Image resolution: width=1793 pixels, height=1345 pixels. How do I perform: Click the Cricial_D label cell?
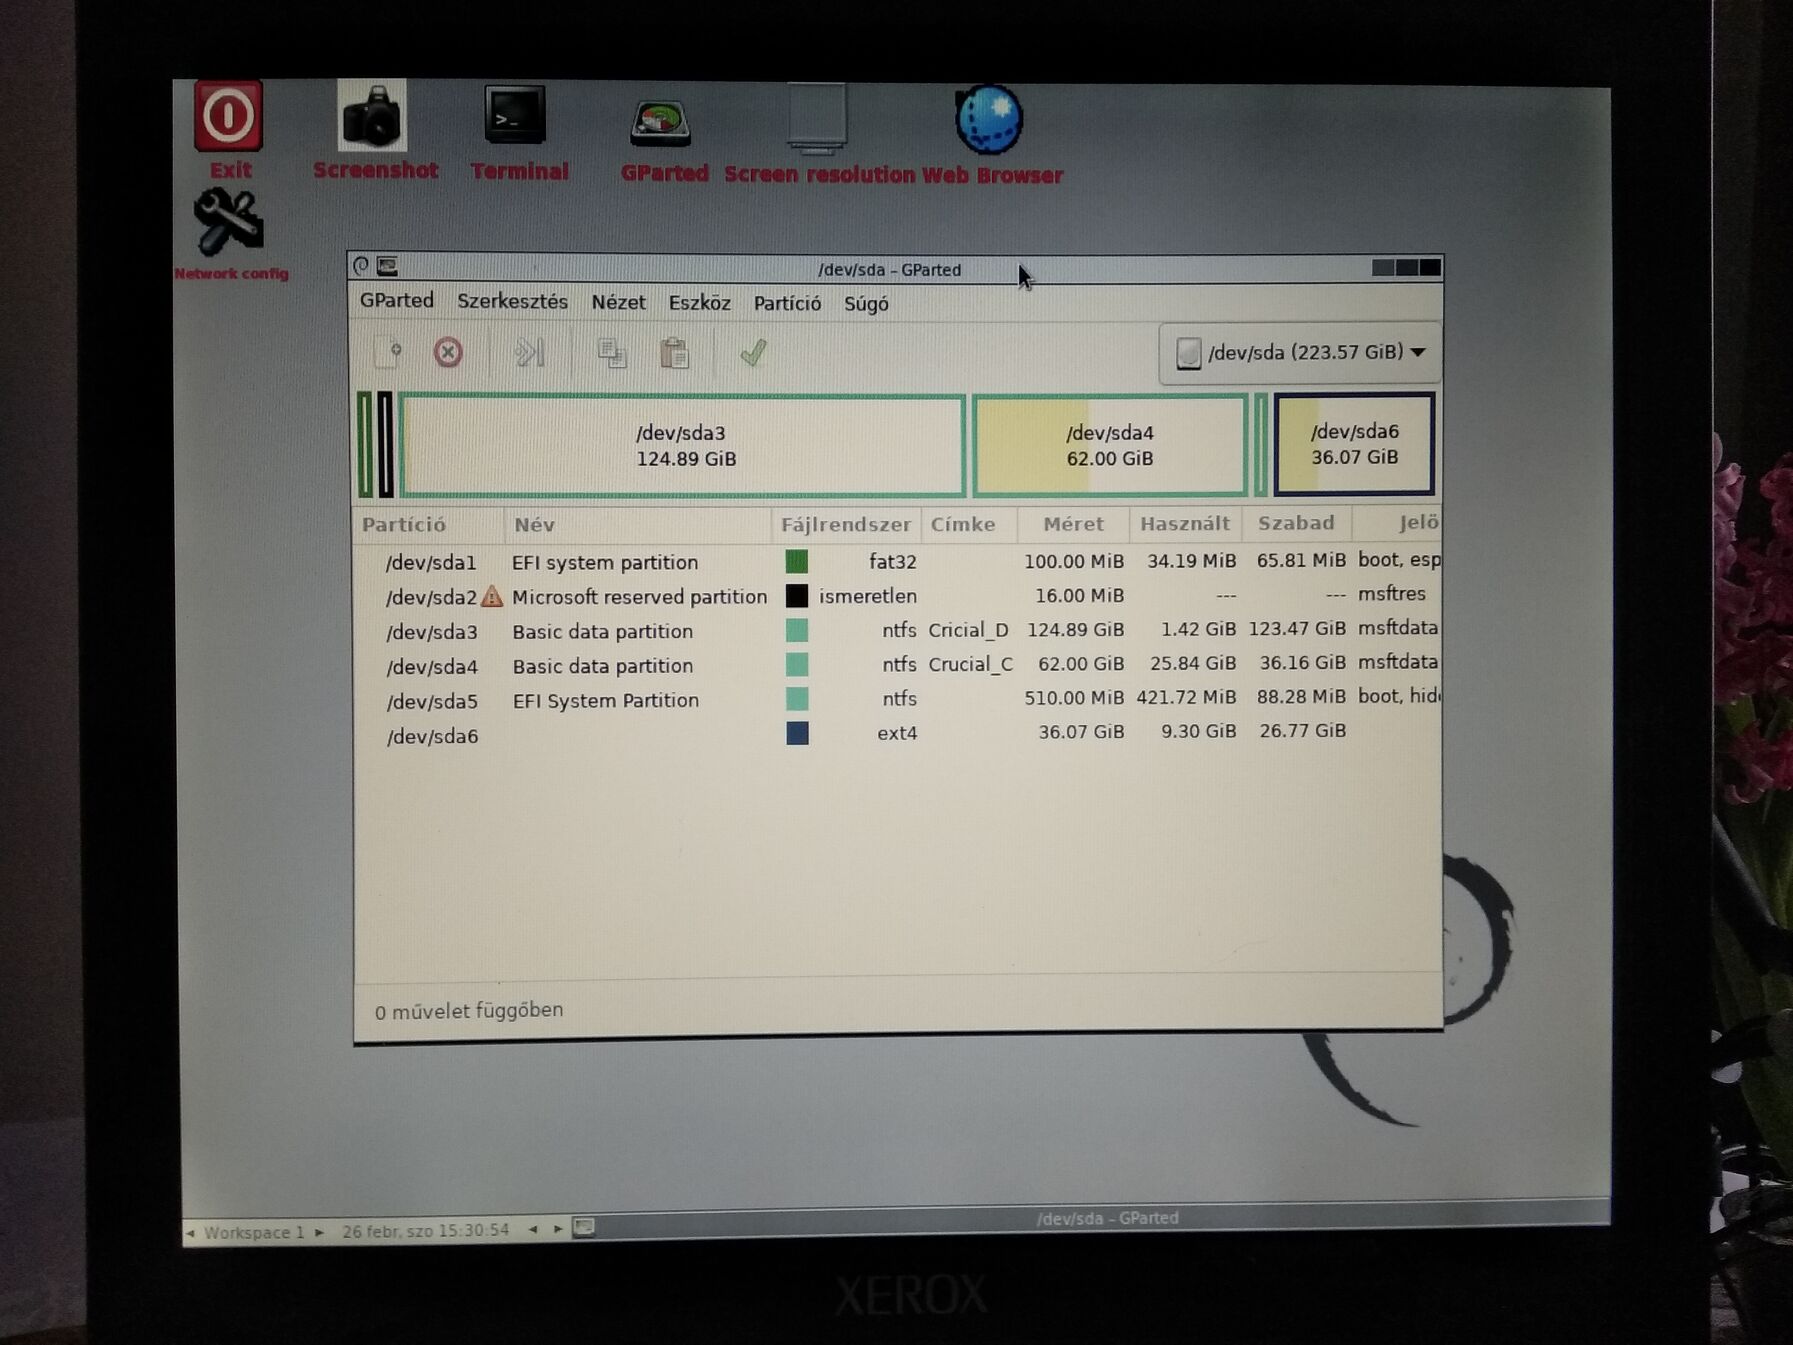[968, 630]
